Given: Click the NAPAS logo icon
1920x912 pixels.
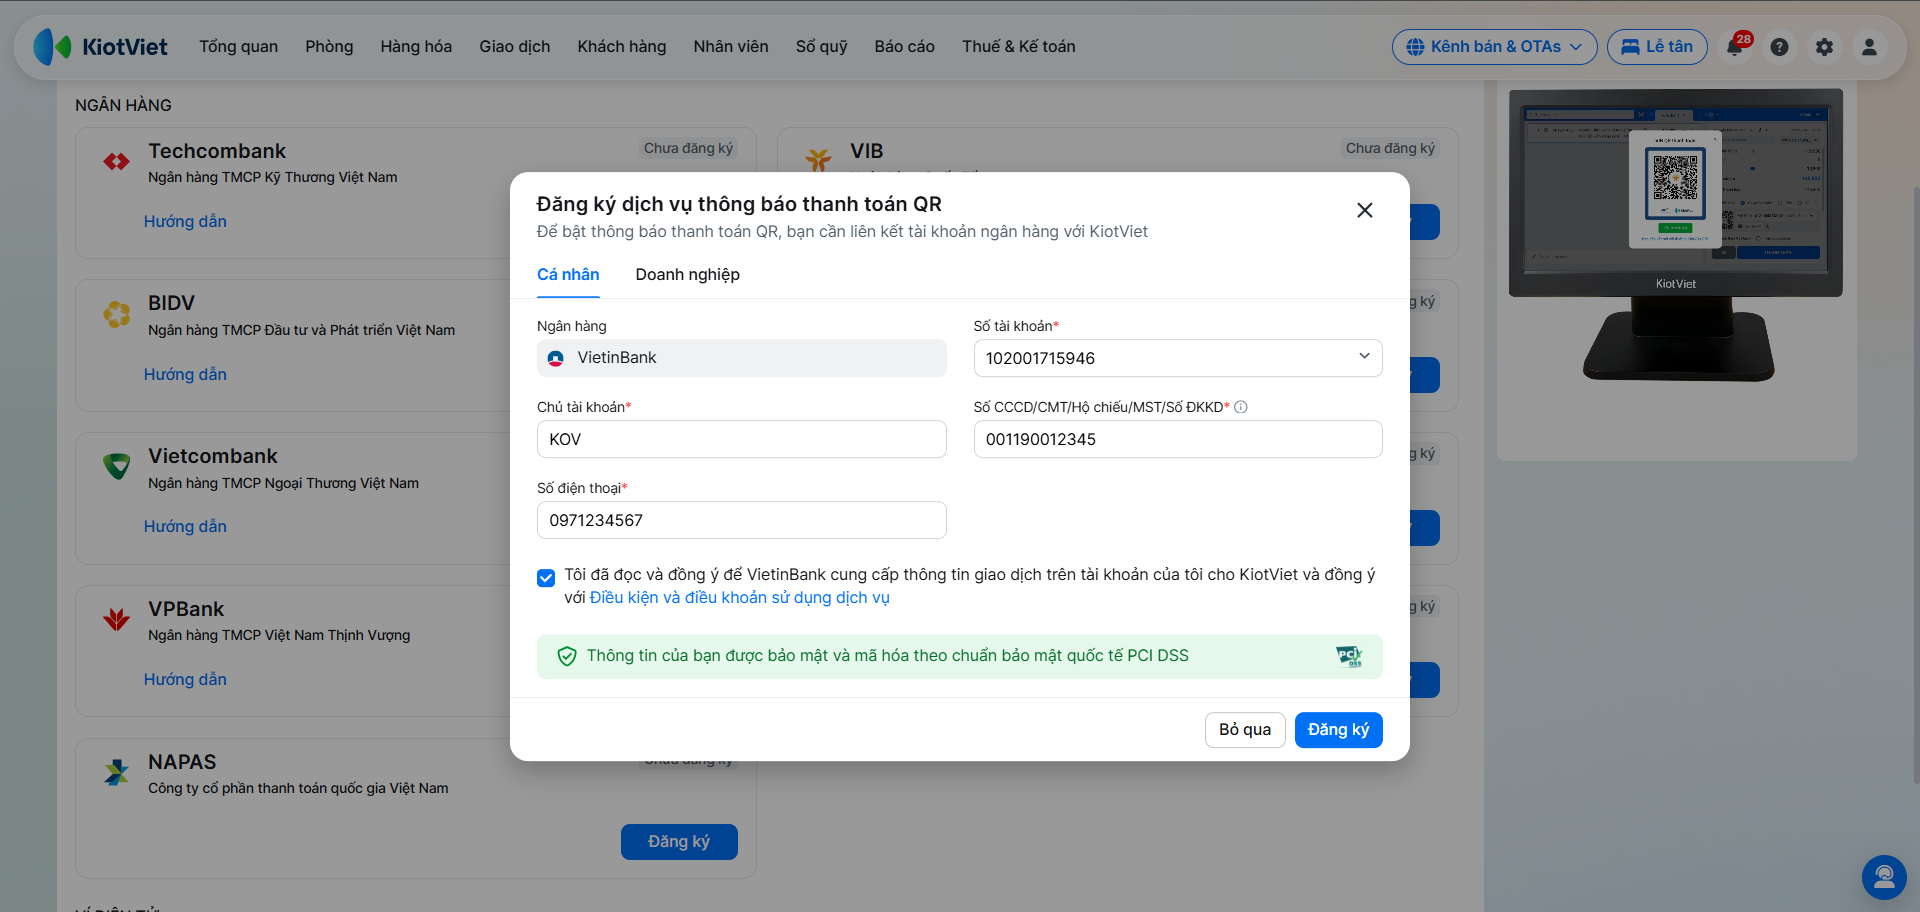Looking at the screenshot, I should 117,772.
